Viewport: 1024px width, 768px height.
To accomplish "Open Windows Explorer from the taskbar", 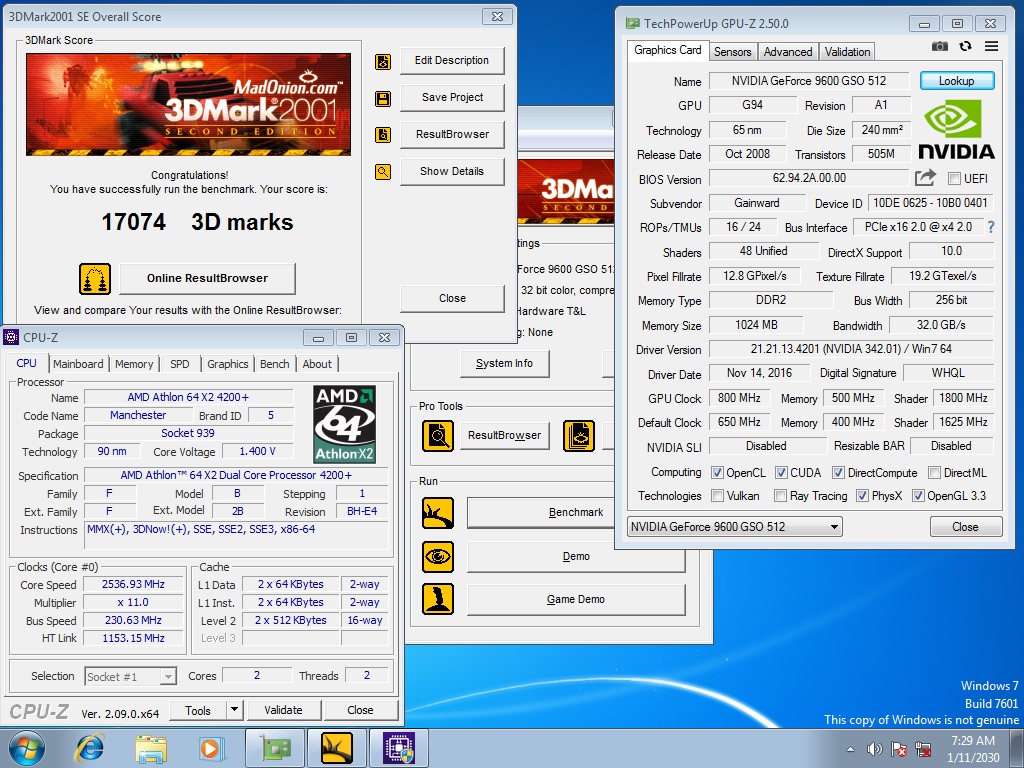I will (151, 748).
